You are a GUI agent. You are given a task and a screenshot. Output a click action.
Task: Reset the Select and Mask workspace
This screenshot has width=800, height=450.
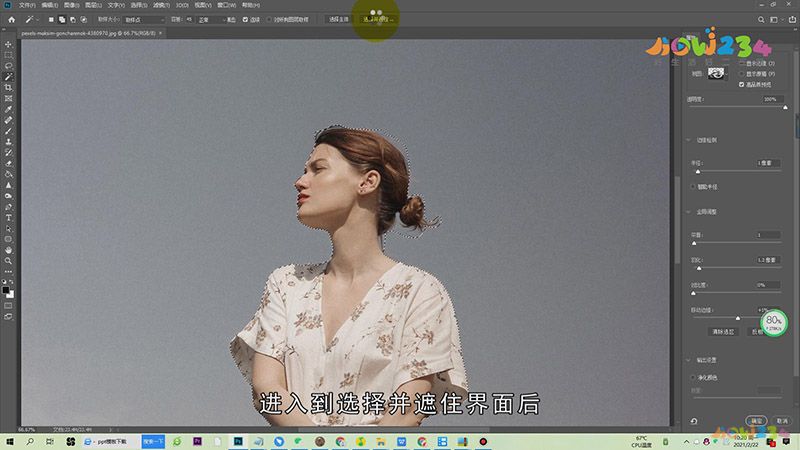pos(694,421)
